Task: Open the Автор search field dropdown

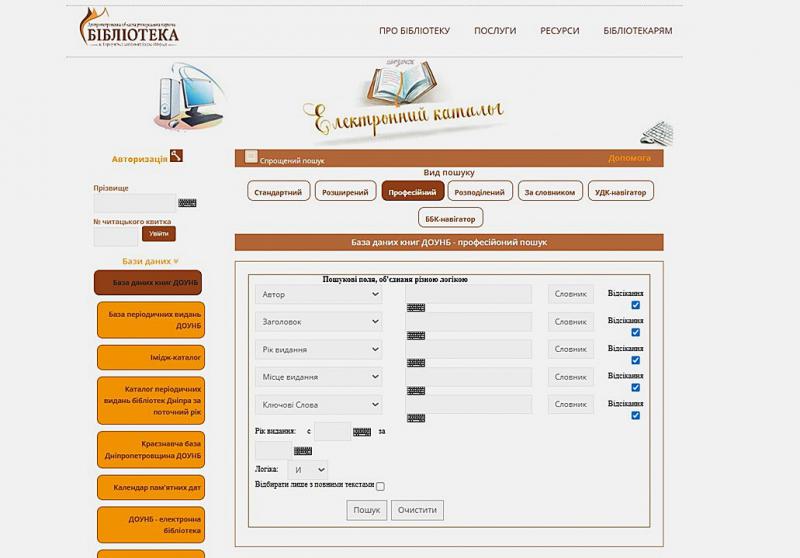Action: click(318, 295)
